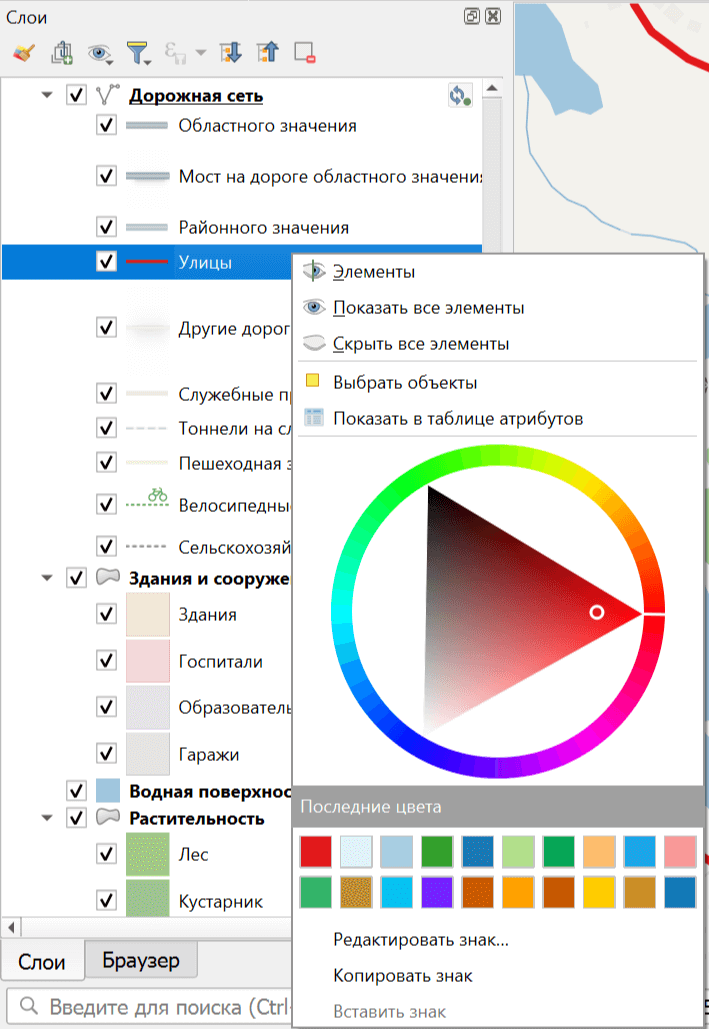Toggle the Водная поверхность layer checkbox
709x1029 pixels.
click(x=76, y=791)
